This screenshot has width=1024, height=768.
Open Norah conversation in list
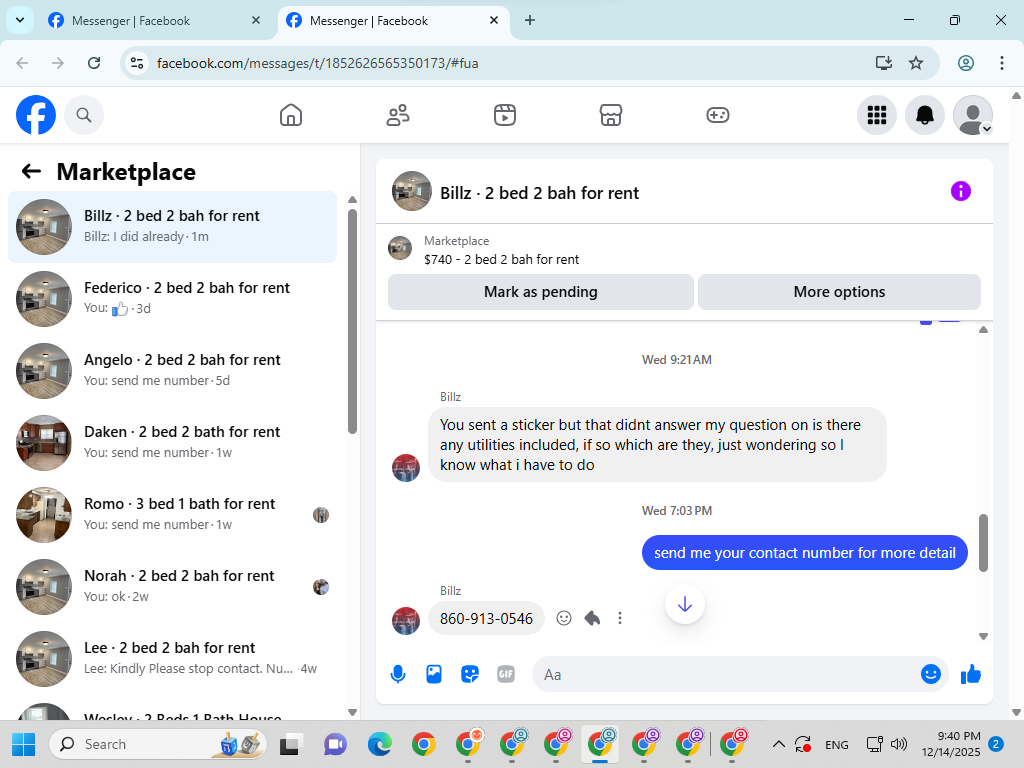[x=172, y=586]
